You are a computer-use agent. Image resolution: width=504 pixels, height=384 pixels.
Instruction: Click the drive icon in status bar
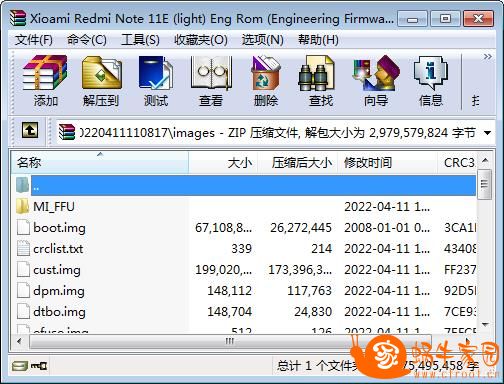pos(20,366)
